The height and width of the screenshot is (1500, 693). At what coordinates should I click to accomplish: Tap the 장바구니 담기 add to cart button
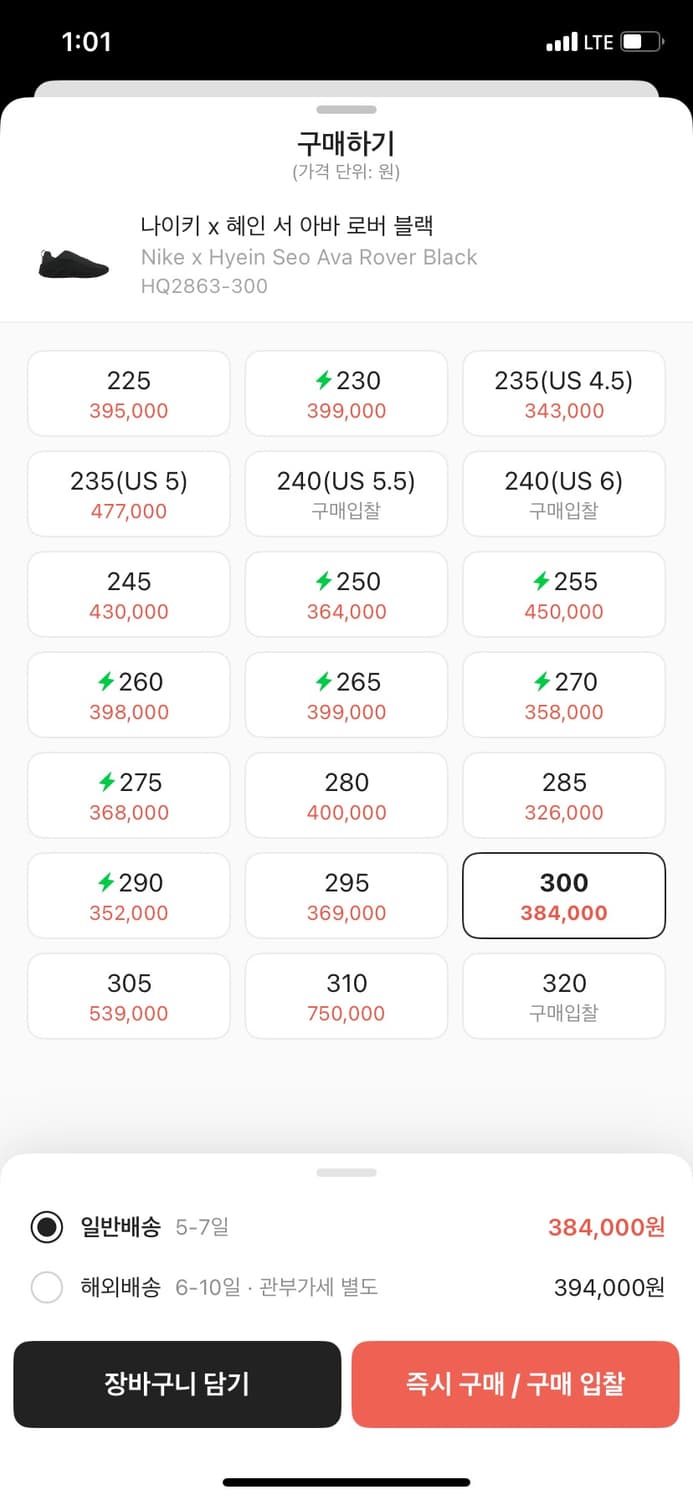pyautogui.click(x=177, y=1384)
